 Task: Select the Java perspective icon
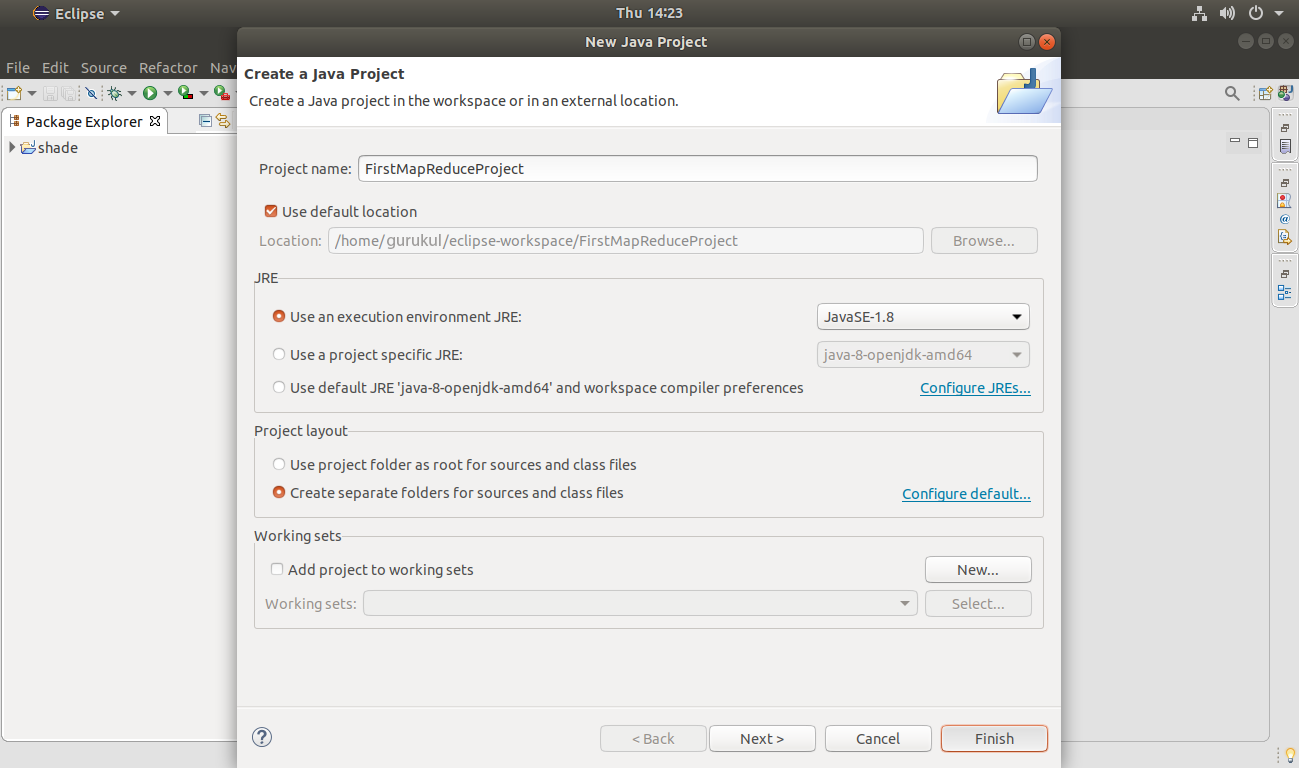[x=1285, y=93]
